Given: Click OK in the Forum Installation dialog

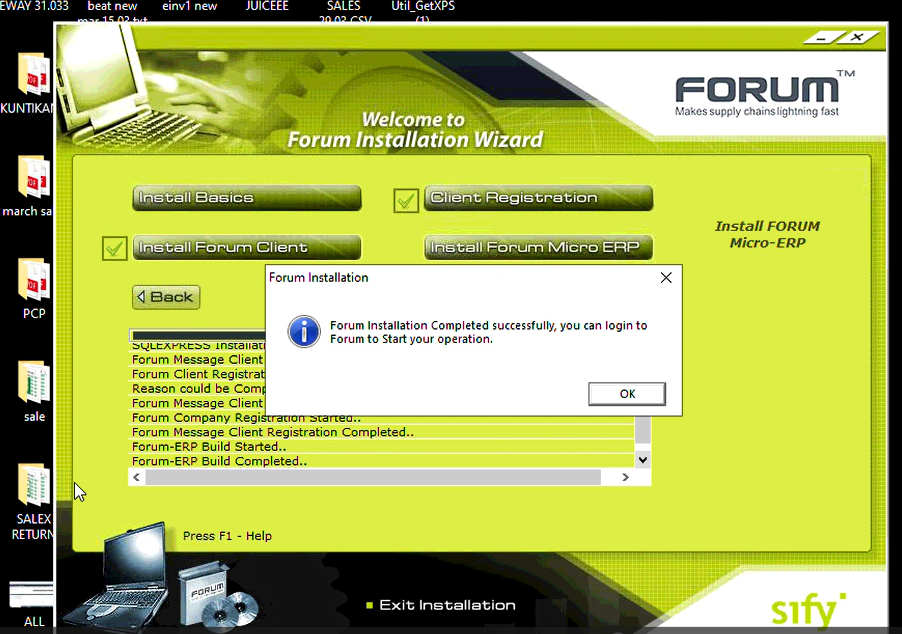Looking at the screenshot, I should coord(626,394).
